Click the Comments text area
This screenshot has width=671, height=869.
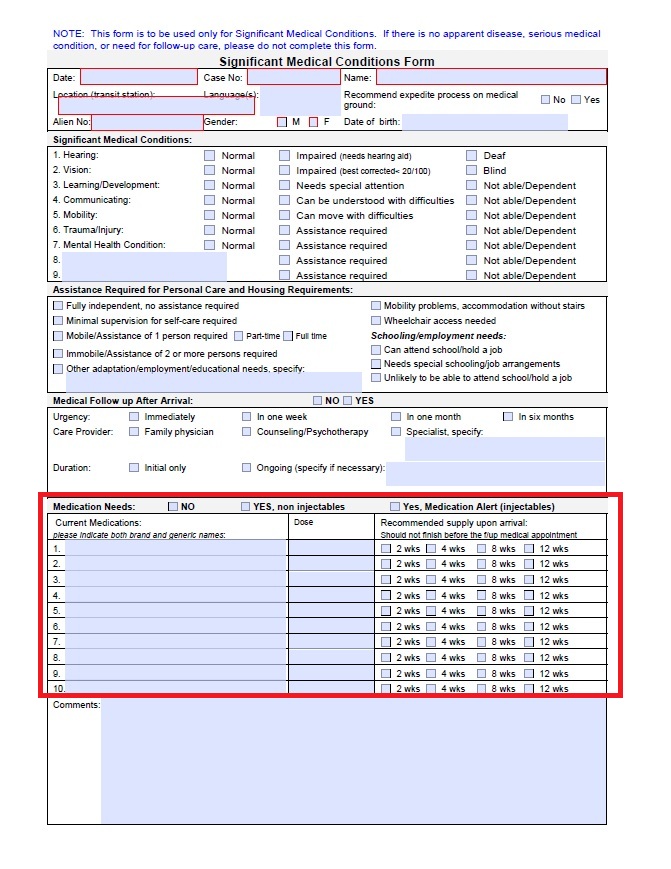click(x=353, y=760)
